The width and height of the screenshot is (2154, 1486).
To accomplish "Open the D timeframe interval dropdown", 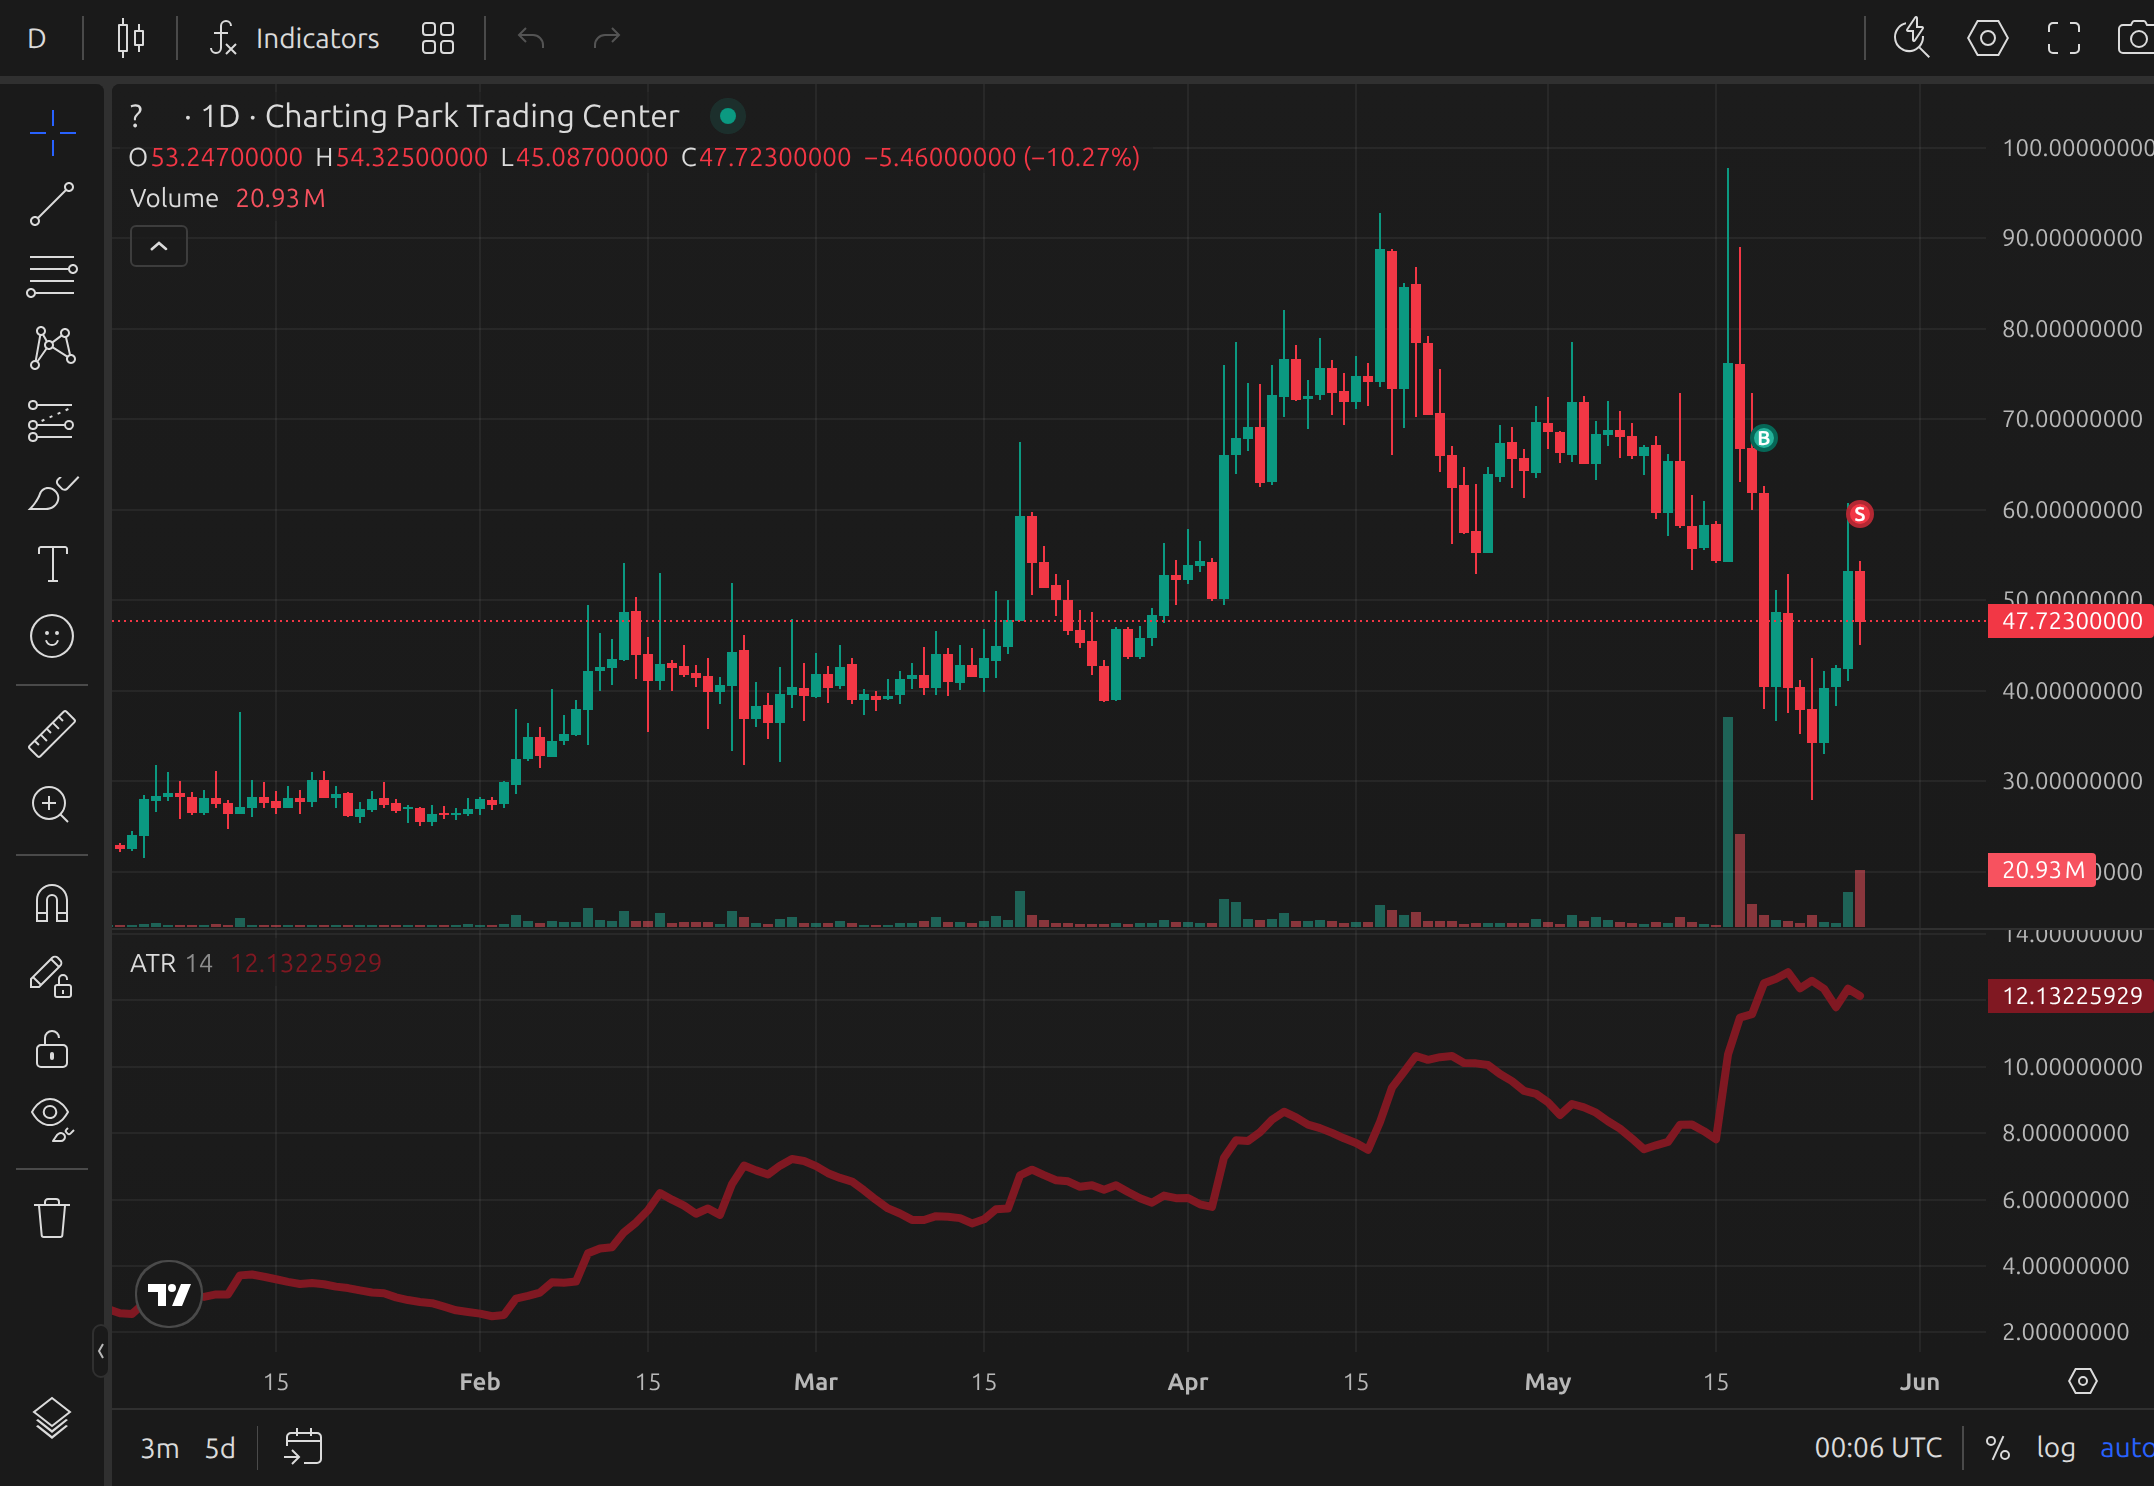I will click(x=37, y=39).
